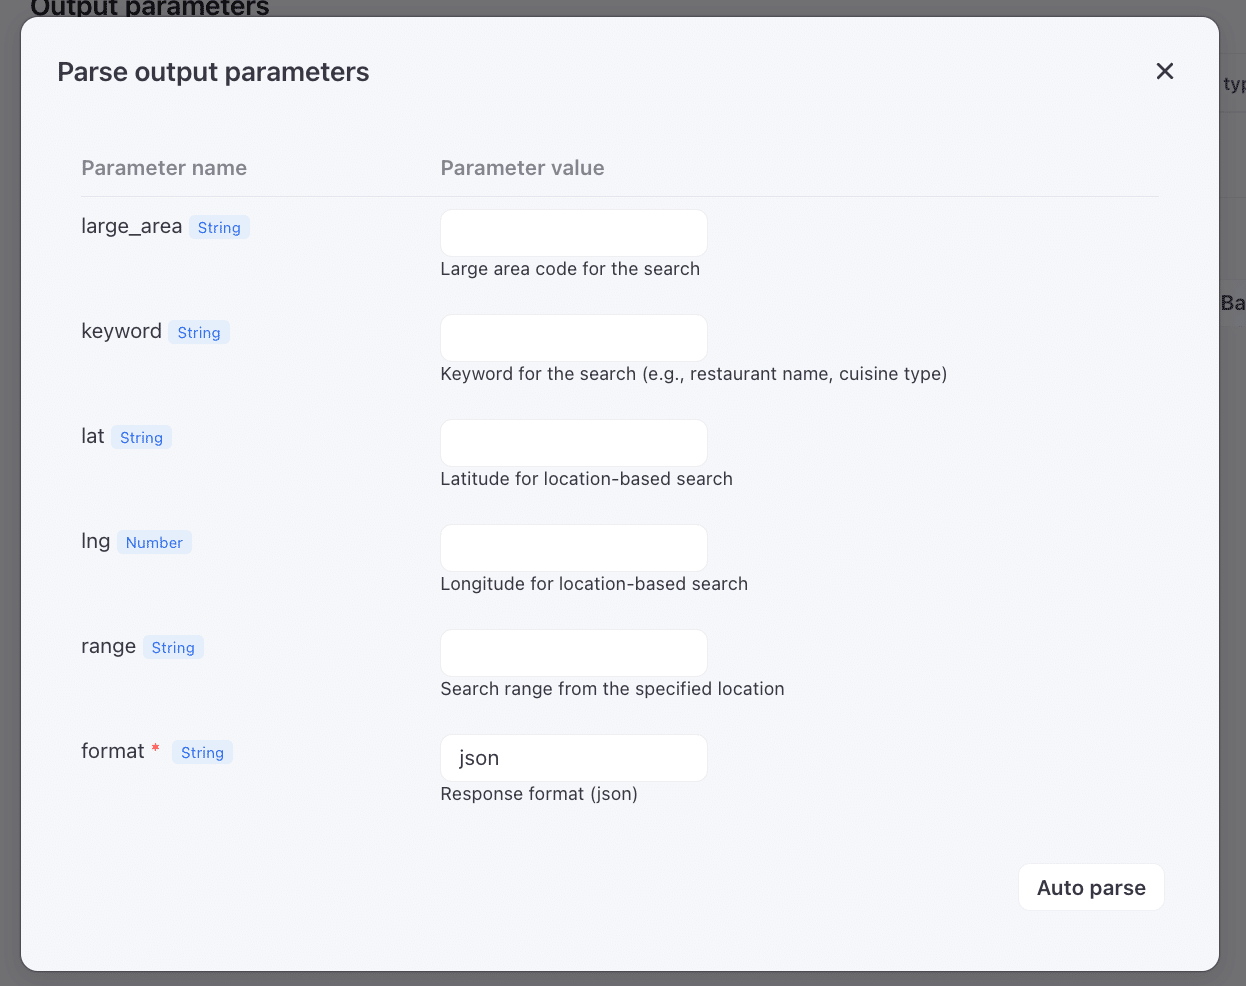Click the large_area parameter label

(131, 227)
